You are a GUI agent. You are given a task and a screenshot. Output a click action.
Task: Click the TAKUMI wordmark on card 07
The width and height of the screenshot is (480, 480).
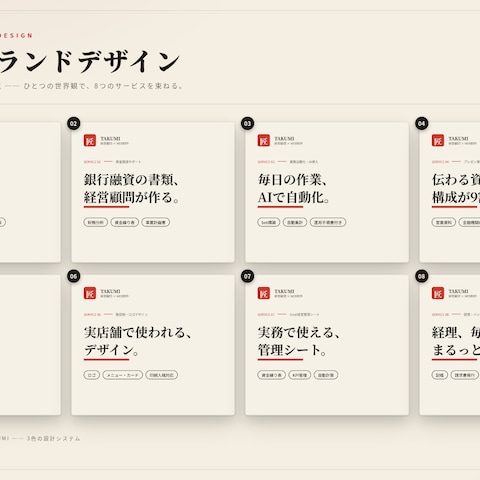click(x=284, y=291)
